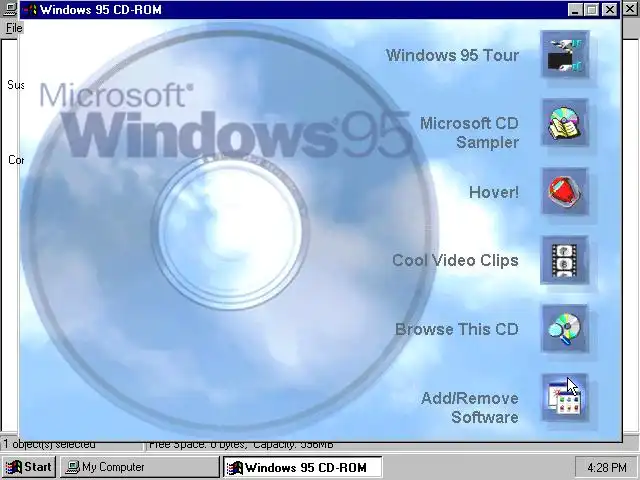This screenshot has width=640, height=480.
Task: Click the background window's computer title icon
Action: click(x=9, y=9)
